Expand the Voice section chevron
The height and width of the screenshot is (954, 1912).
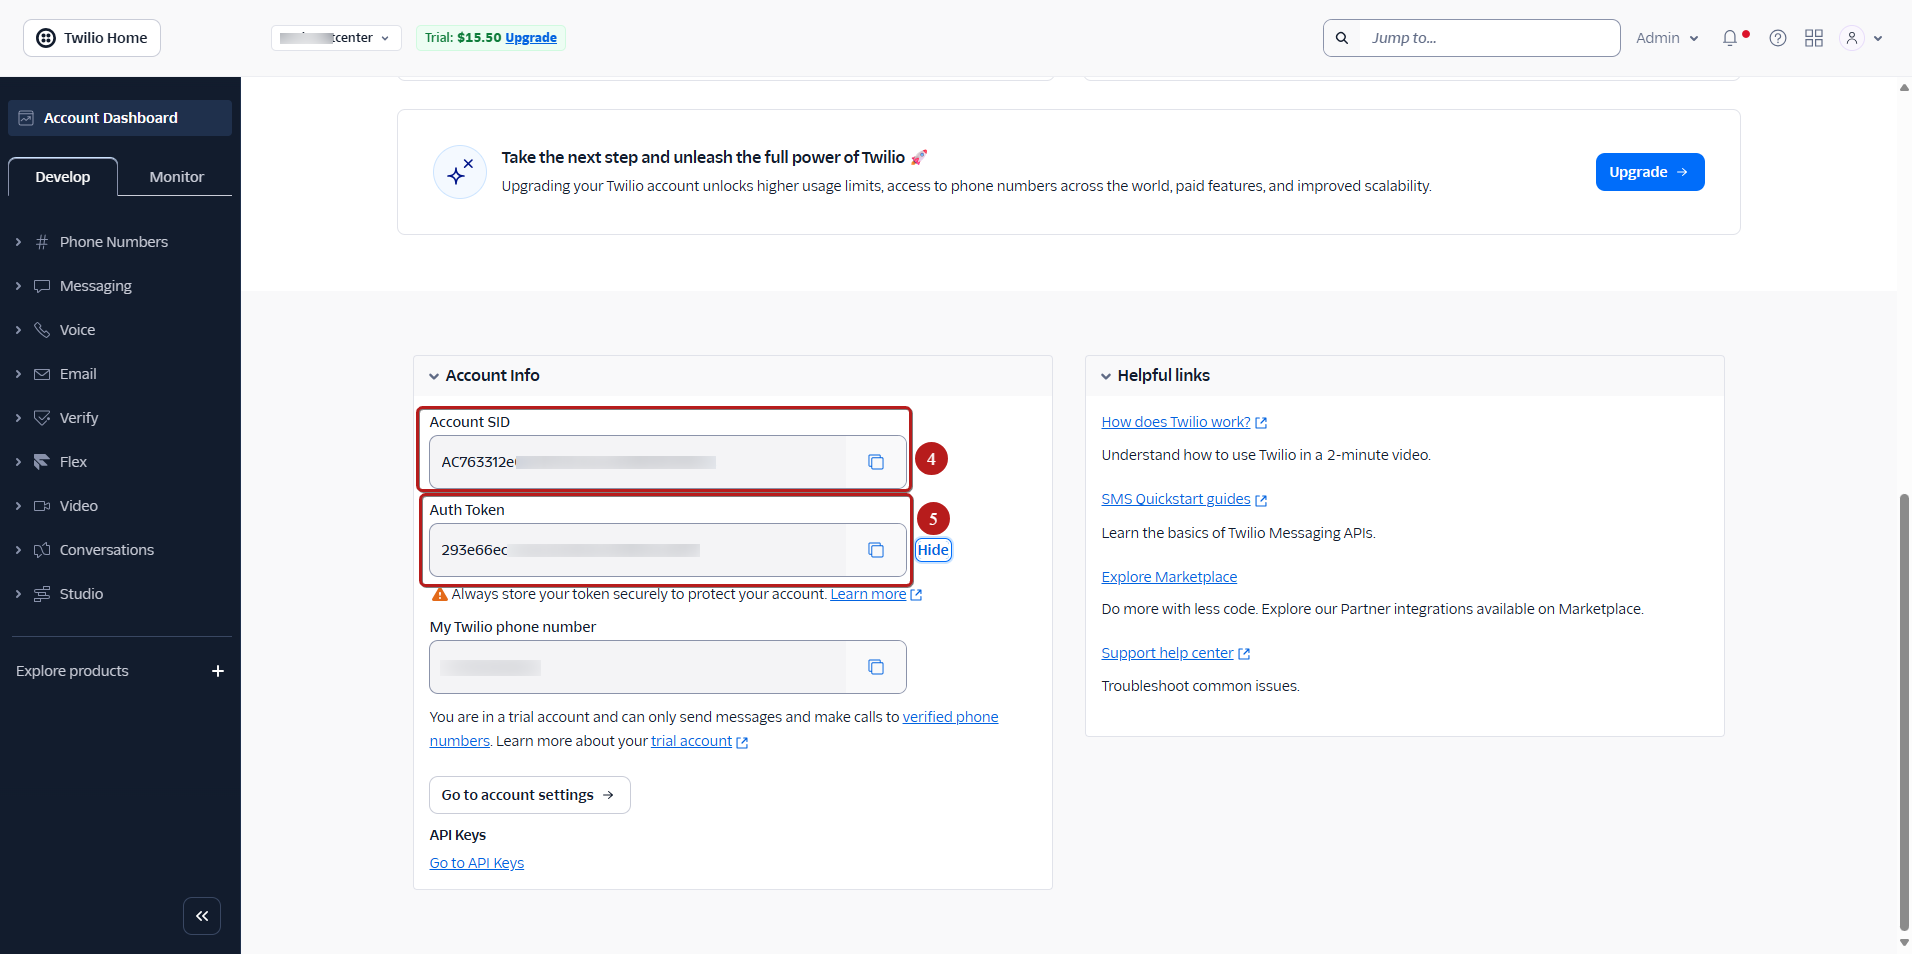pyautogui.click(x=18, y=330)
